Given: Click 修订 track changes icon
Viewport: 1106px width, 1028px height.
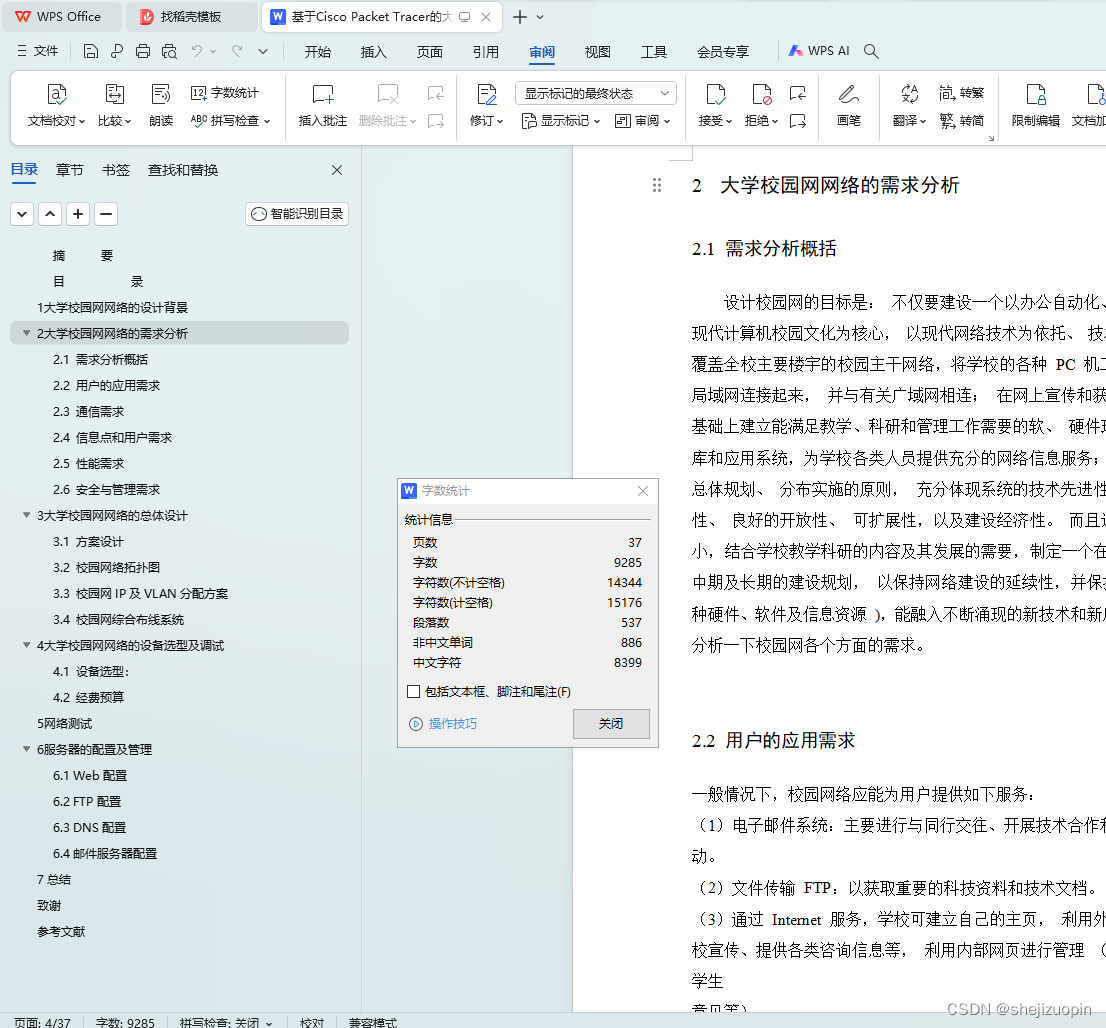Looking at the screenshot, I should pos(486,95).
